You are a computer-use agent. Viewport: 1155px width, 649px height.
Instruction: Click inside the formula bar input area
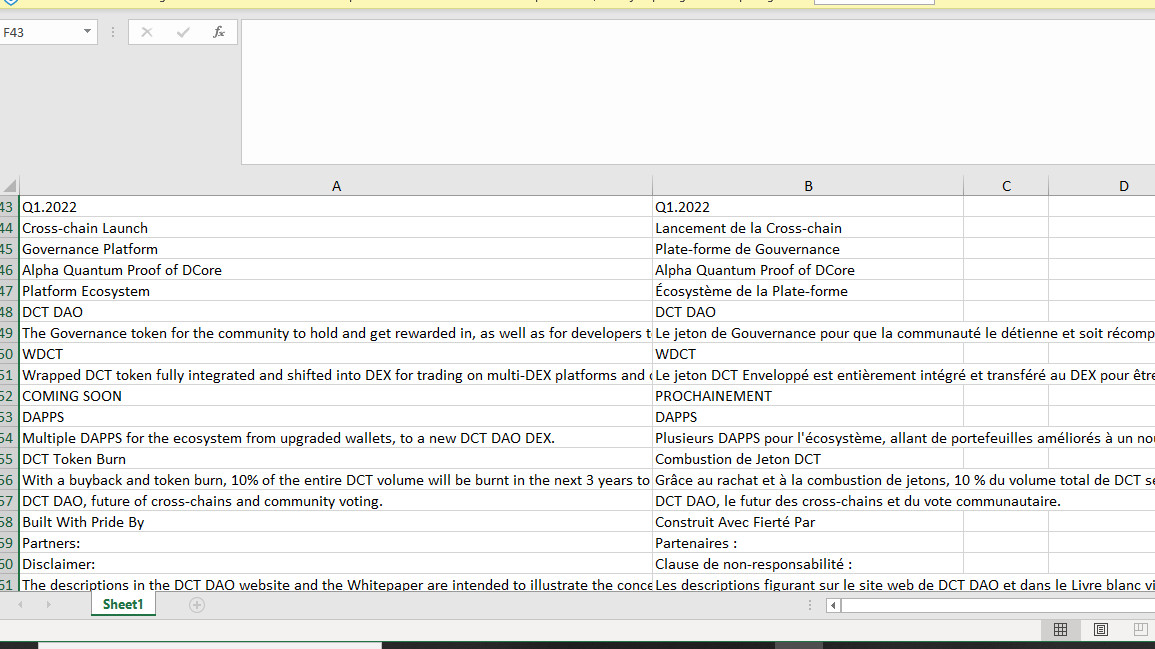[698, 91]
